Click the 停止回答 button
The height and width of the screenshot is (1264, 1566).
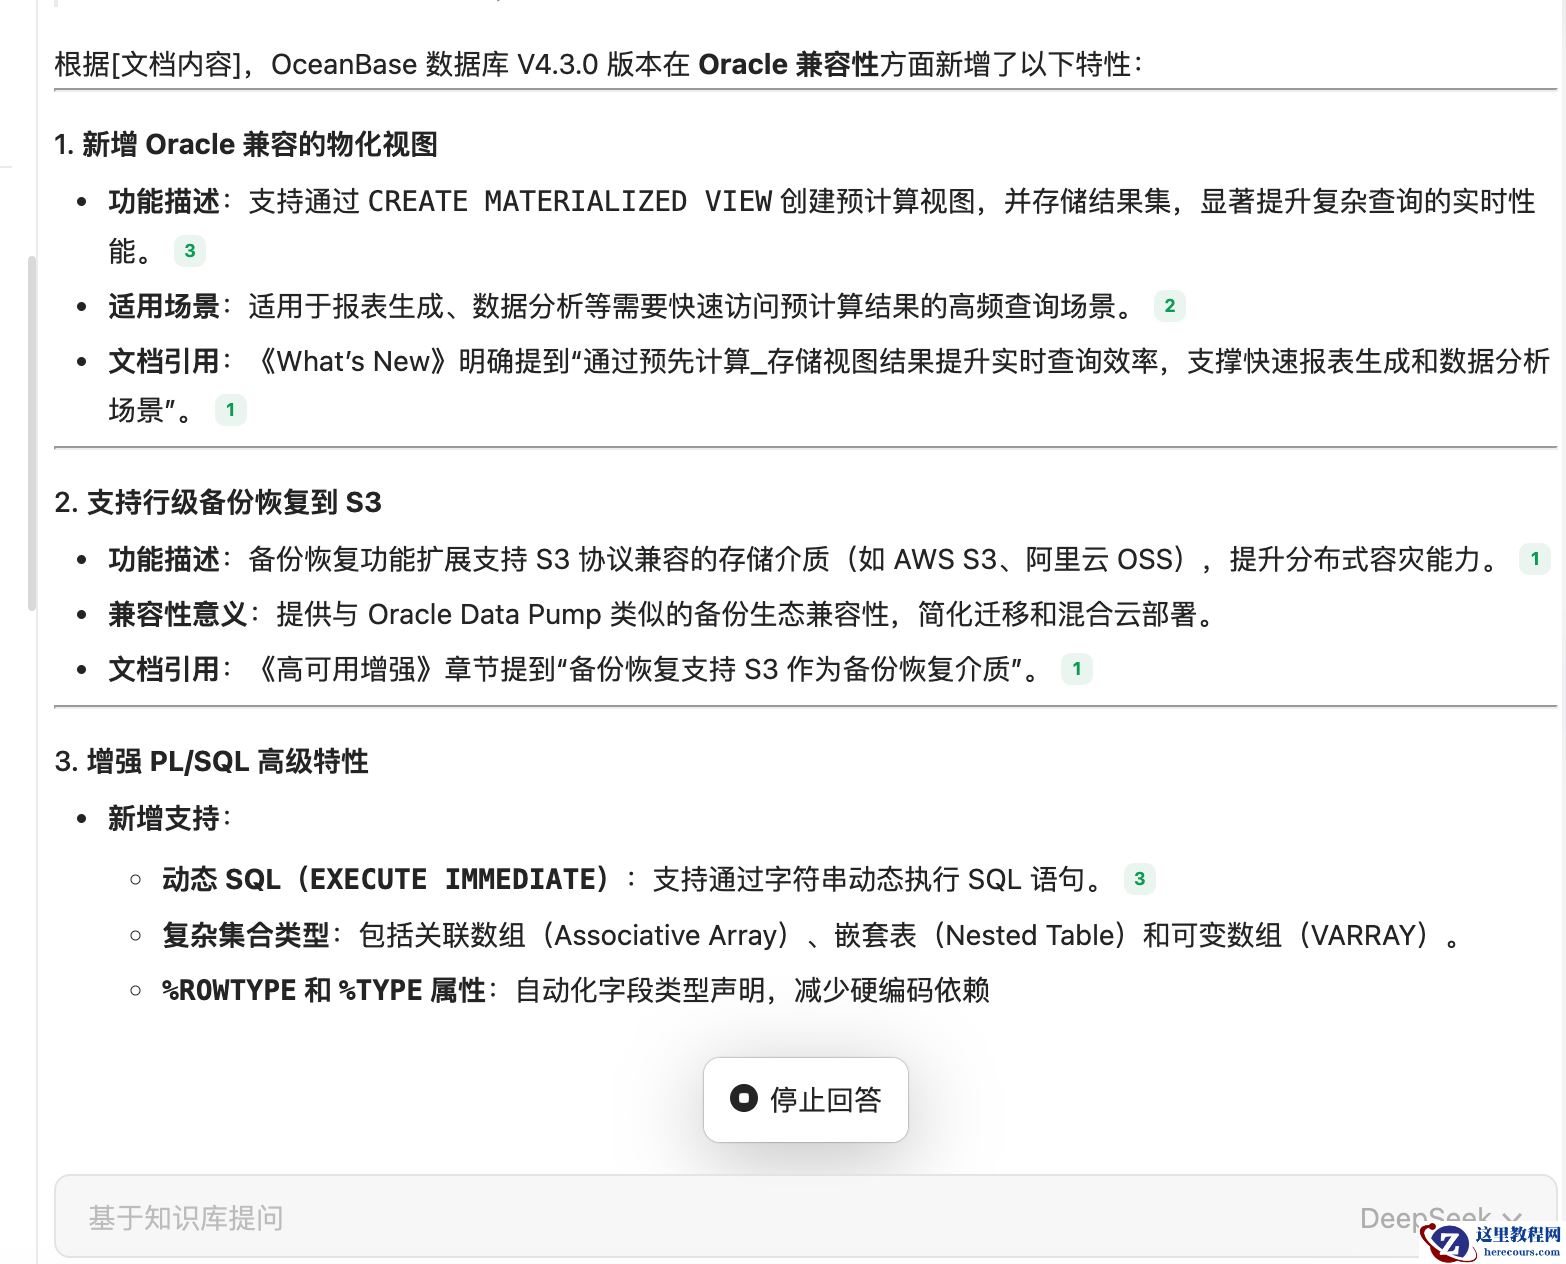click(x=806, y=1100)
